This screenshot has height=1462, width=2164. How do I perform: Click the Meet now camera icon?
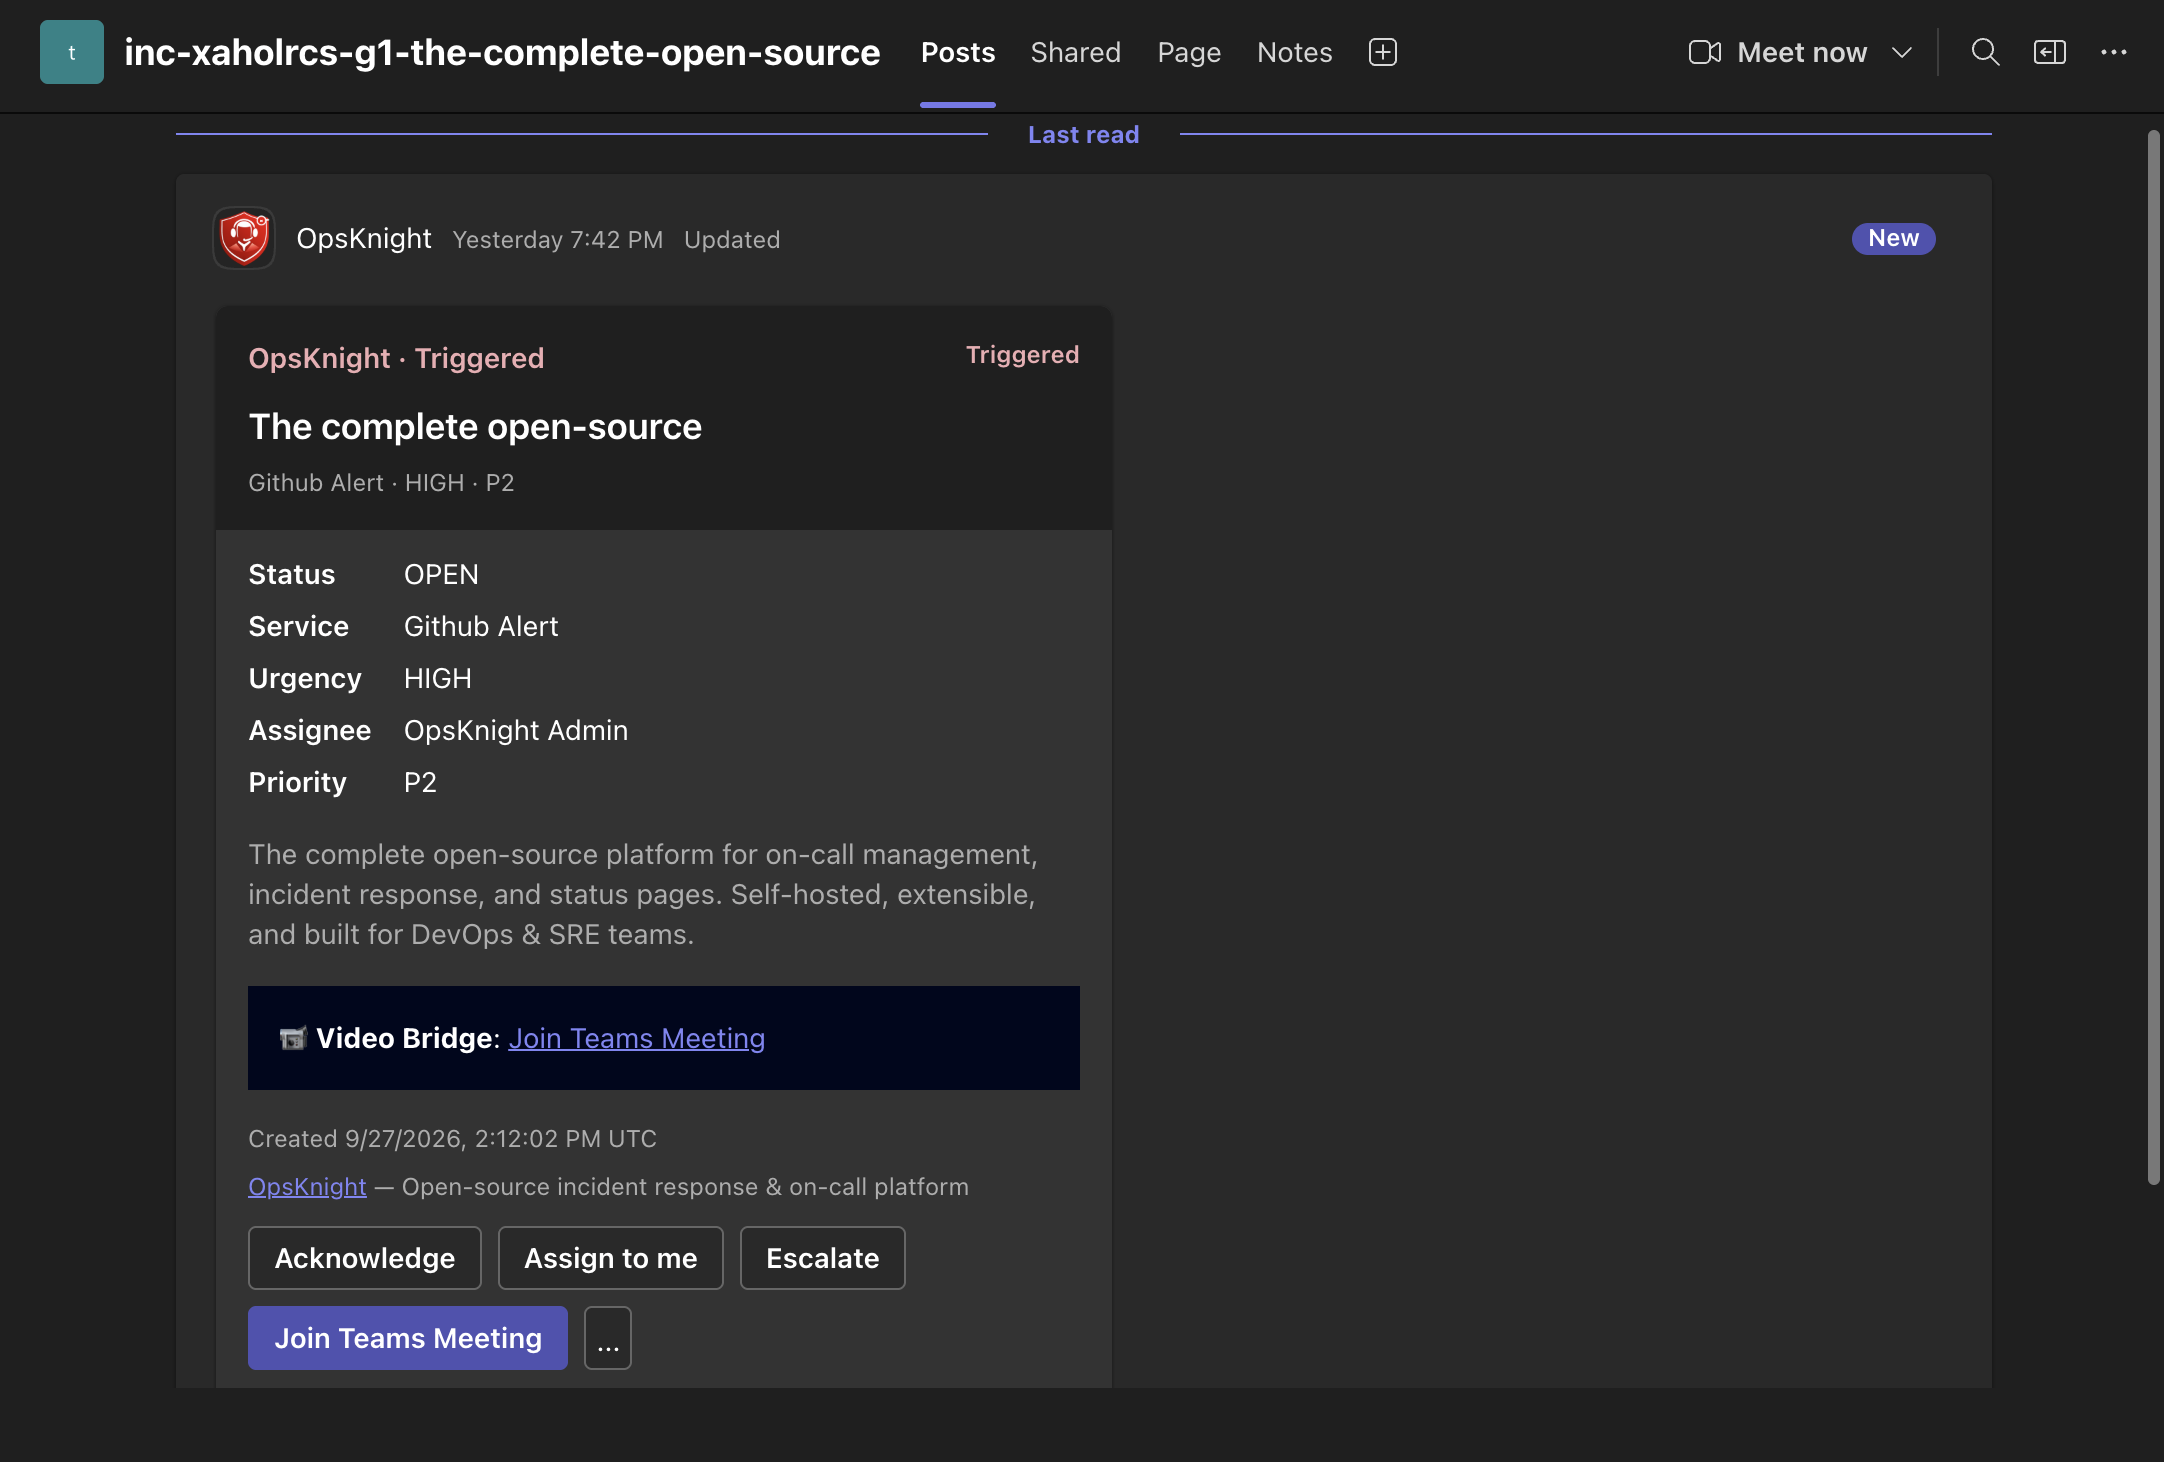click(x=1705, y=52)
